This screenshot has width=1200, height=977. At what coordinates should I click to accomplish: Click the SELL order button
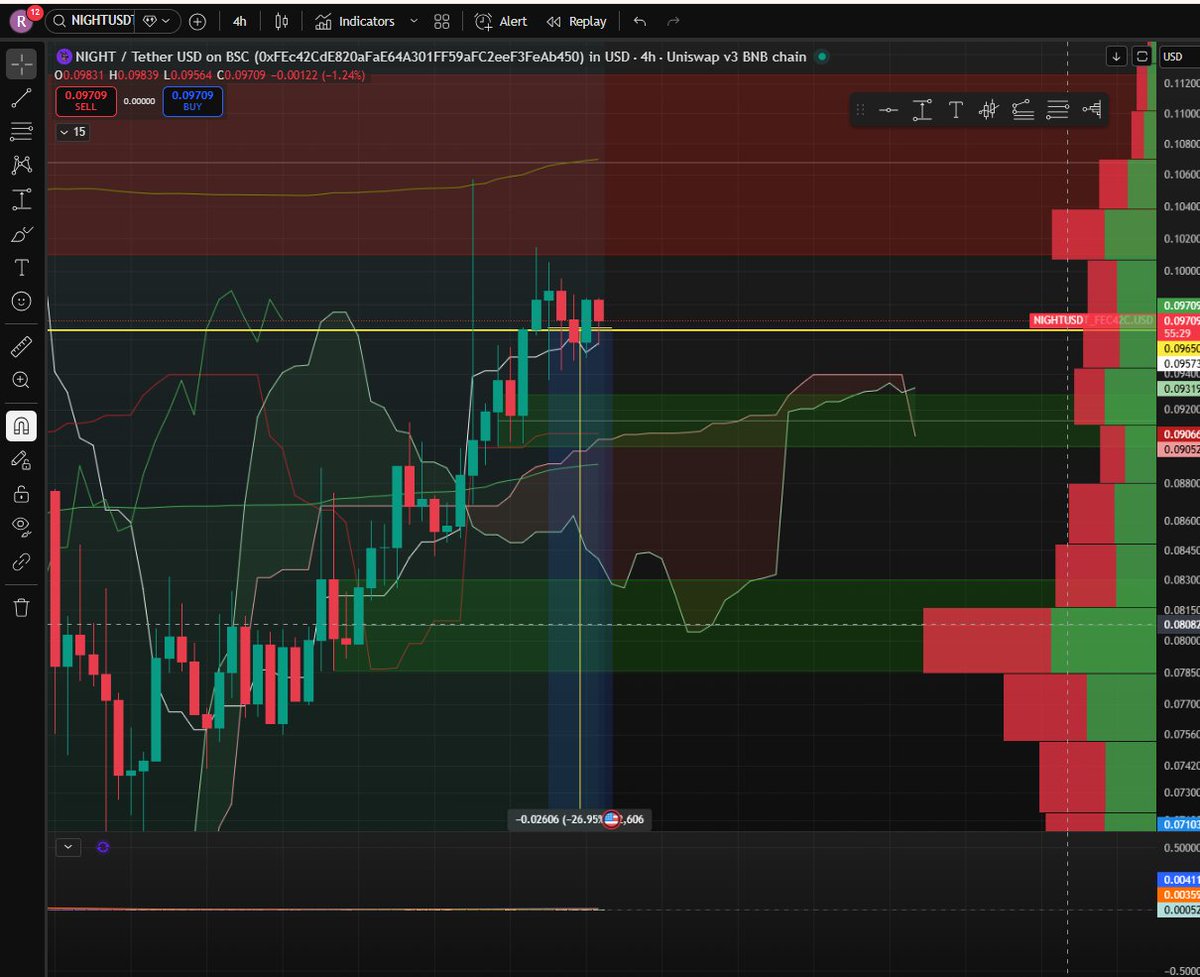coord(85,101)
